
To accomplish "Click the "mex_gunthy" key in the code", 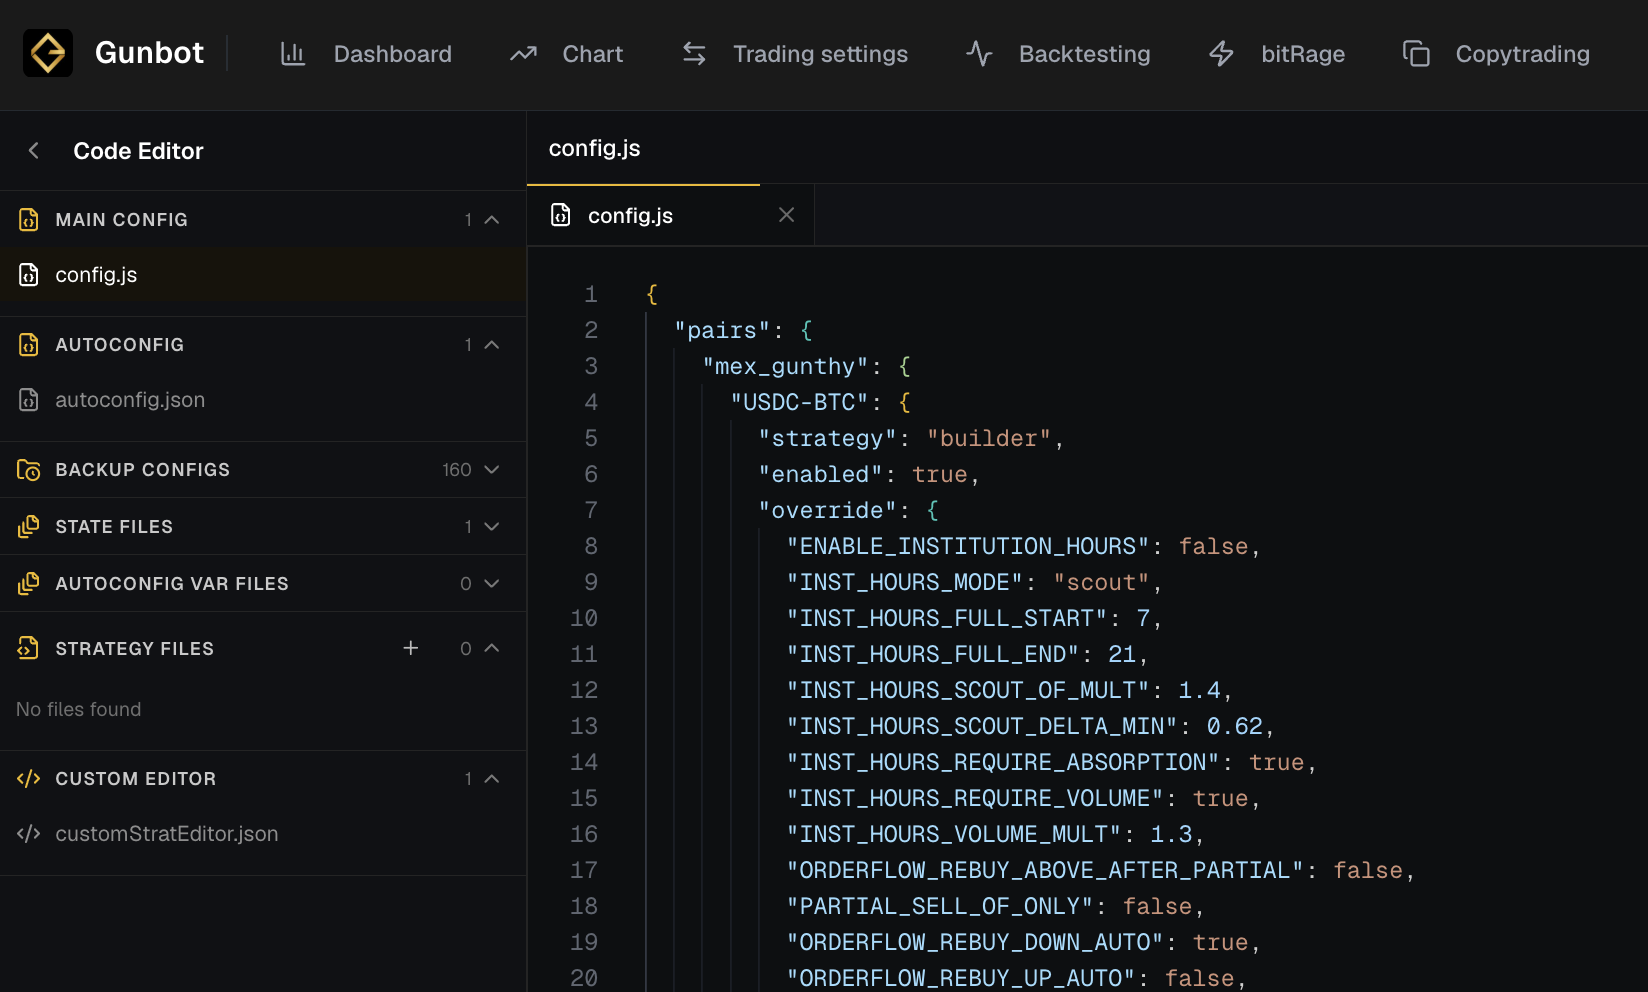I will [x=785, y=366].
